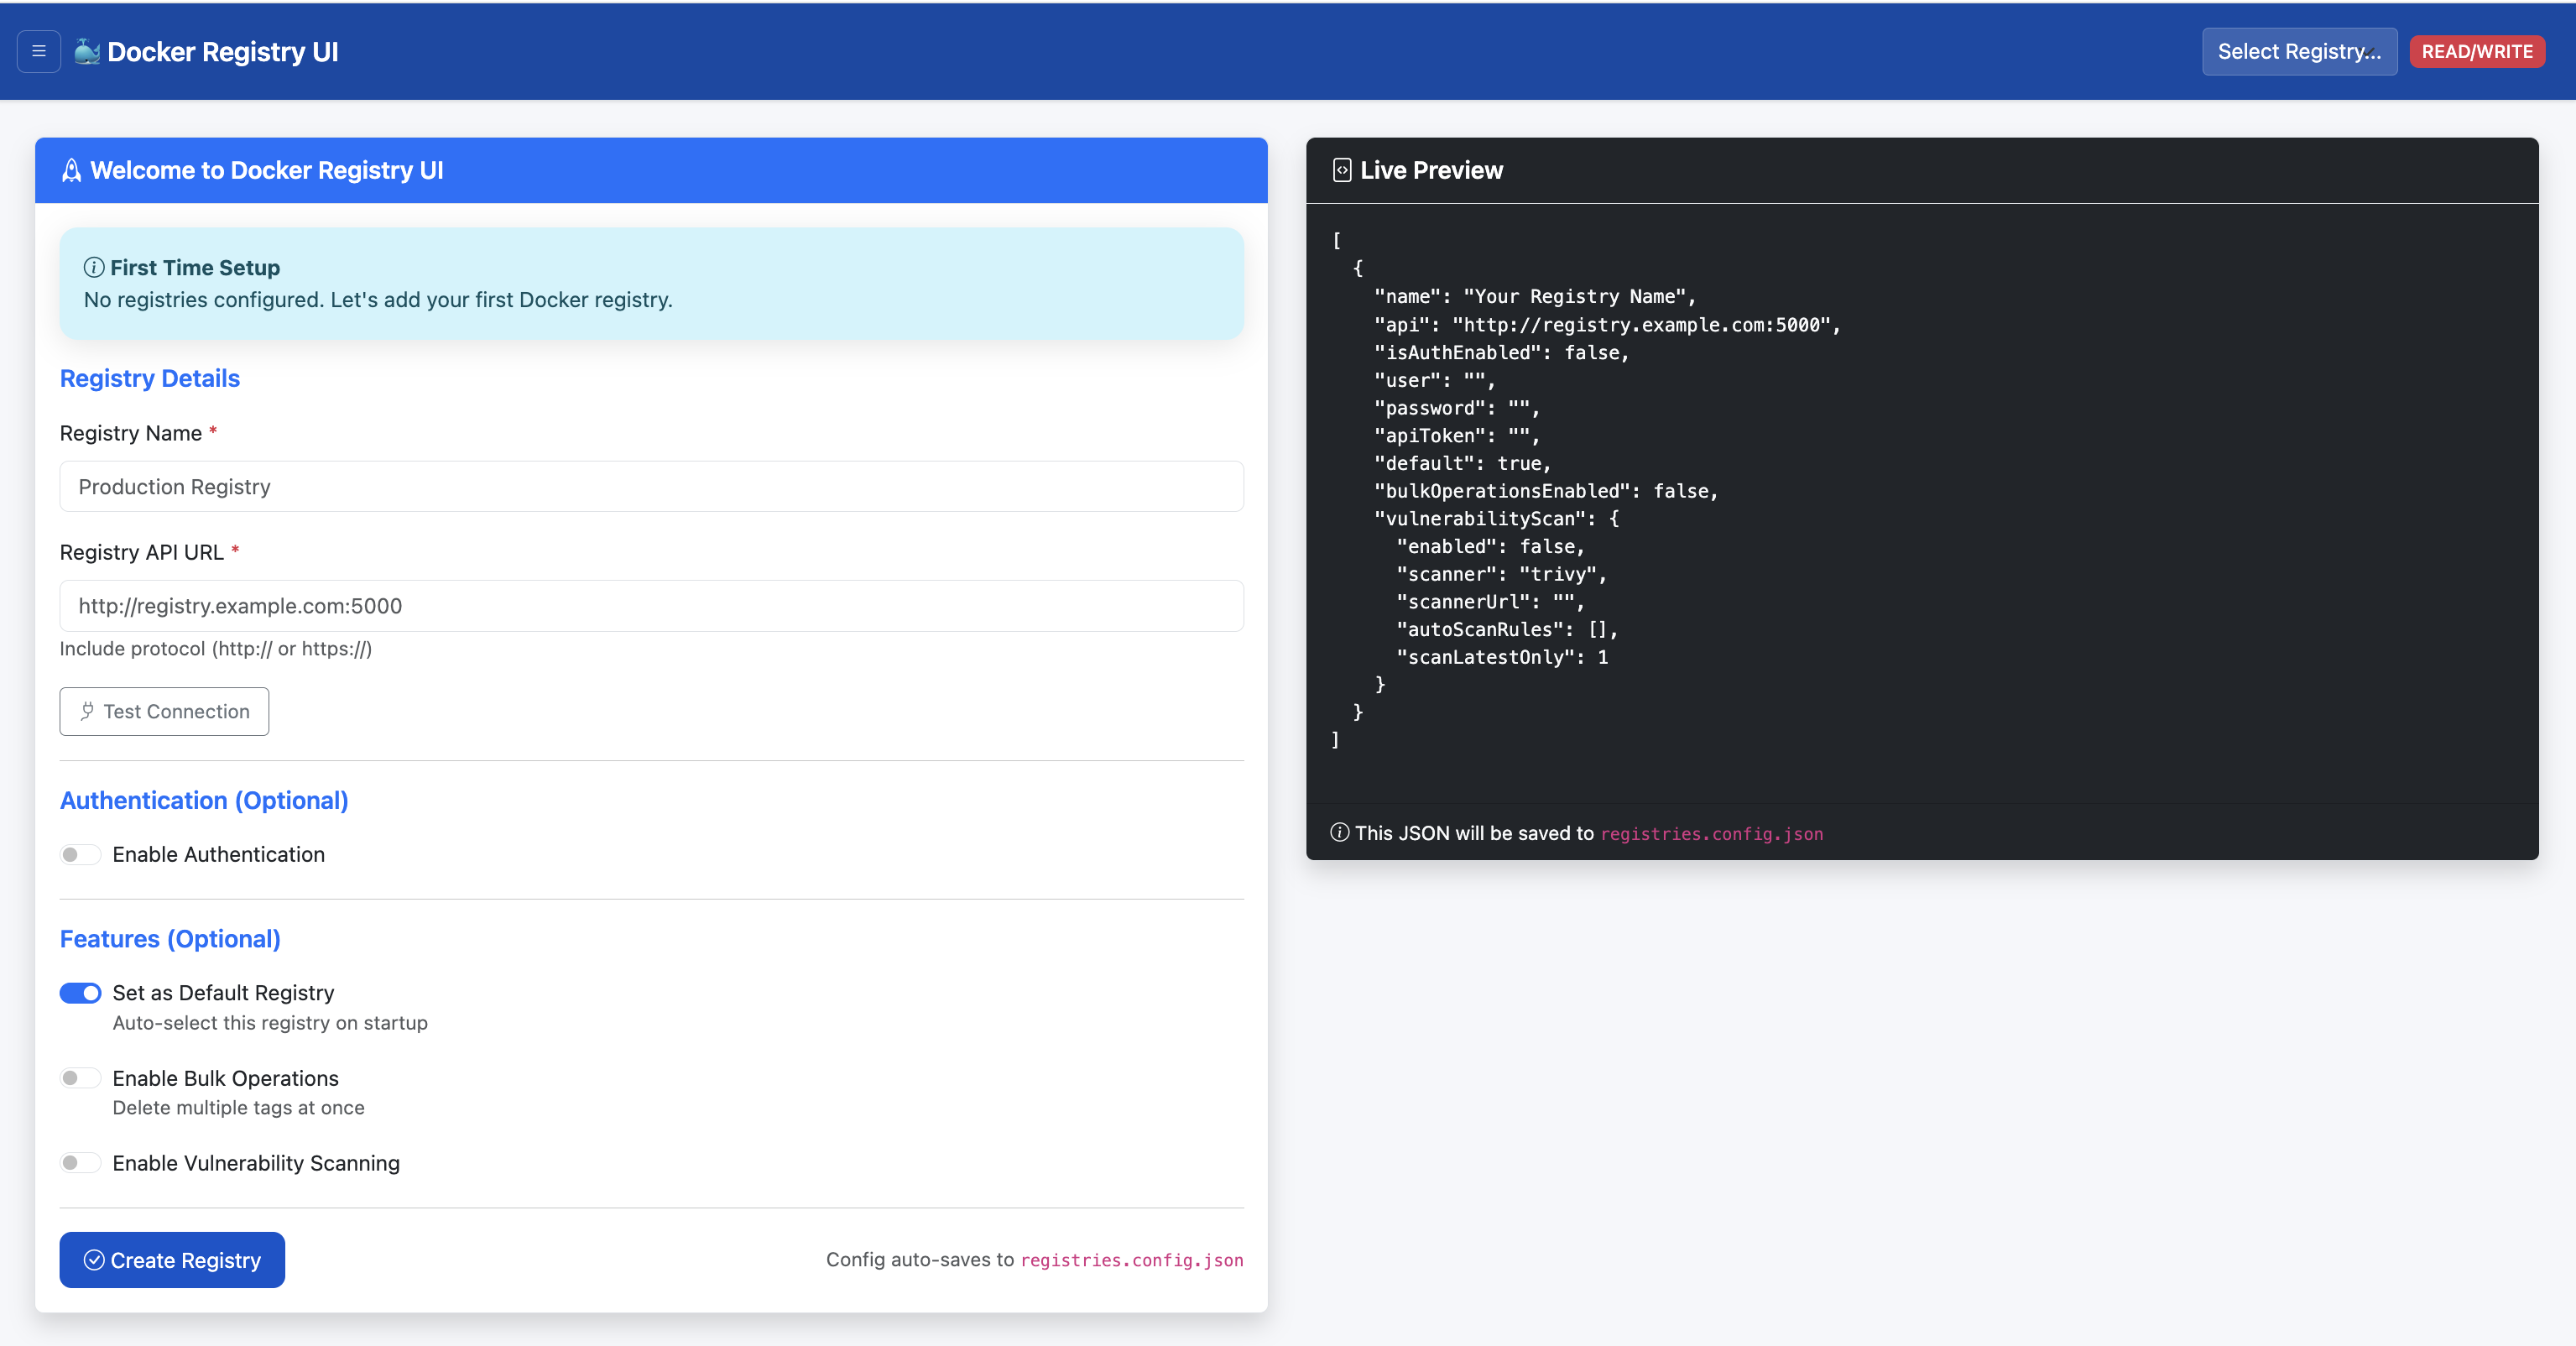
Task: Click the Docker Registry UI title
Action: tap(223, 51)
